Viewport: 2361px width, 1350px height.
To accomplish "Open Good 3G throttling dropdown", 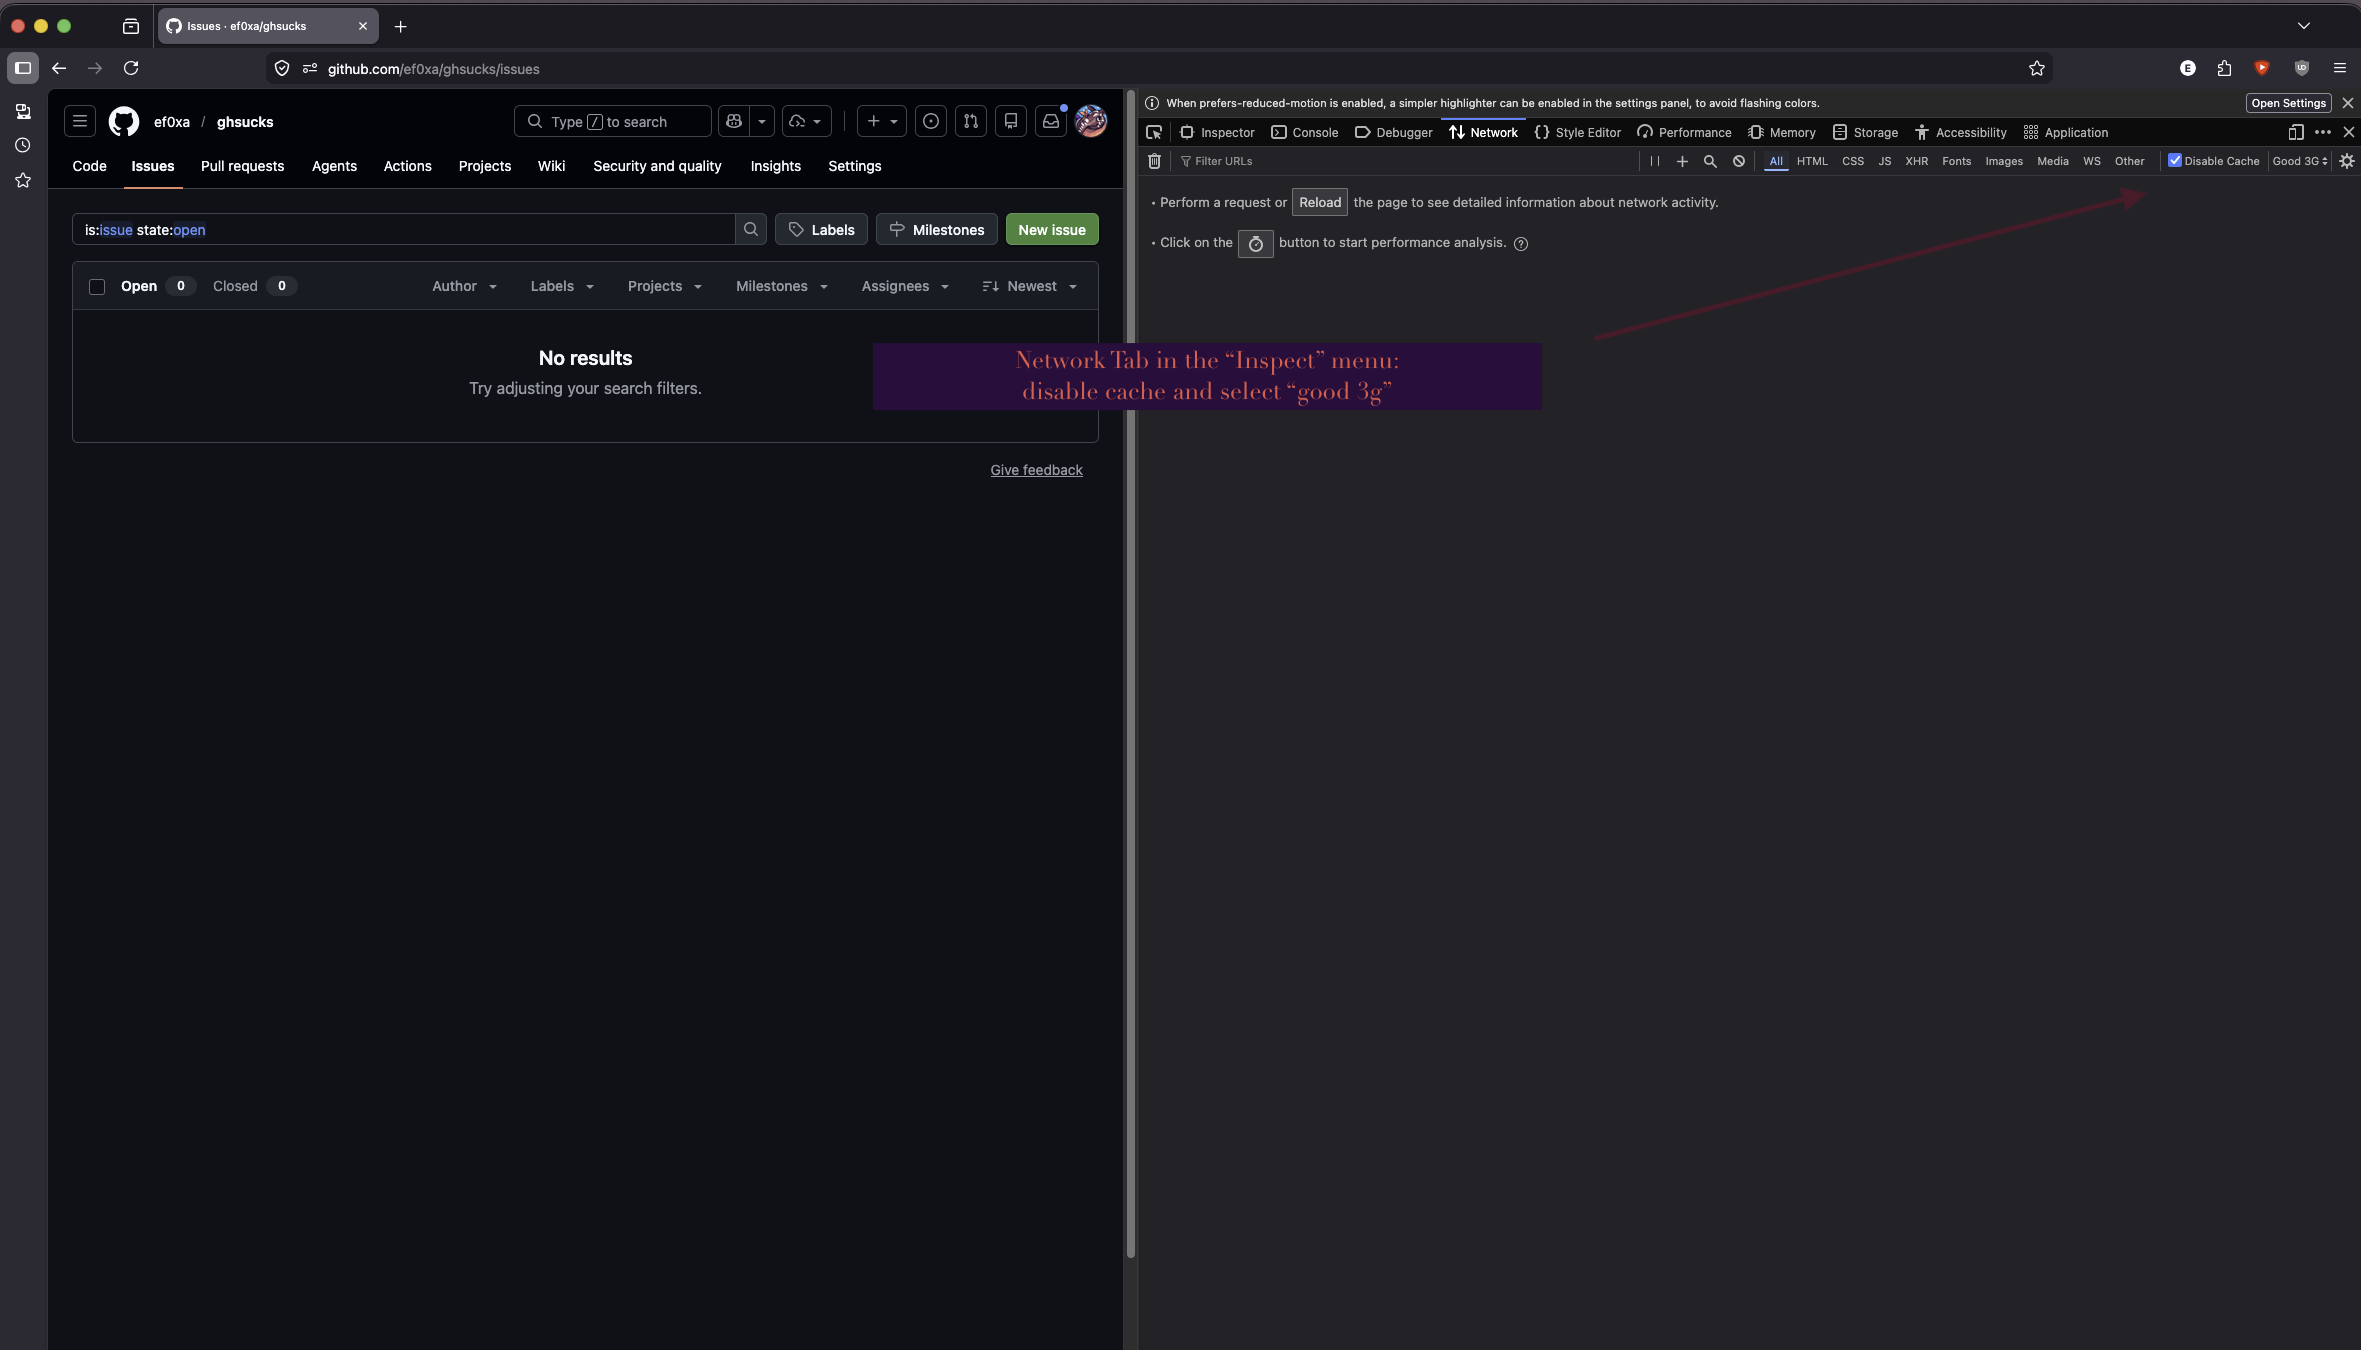I will click(x=2300, y=161).
